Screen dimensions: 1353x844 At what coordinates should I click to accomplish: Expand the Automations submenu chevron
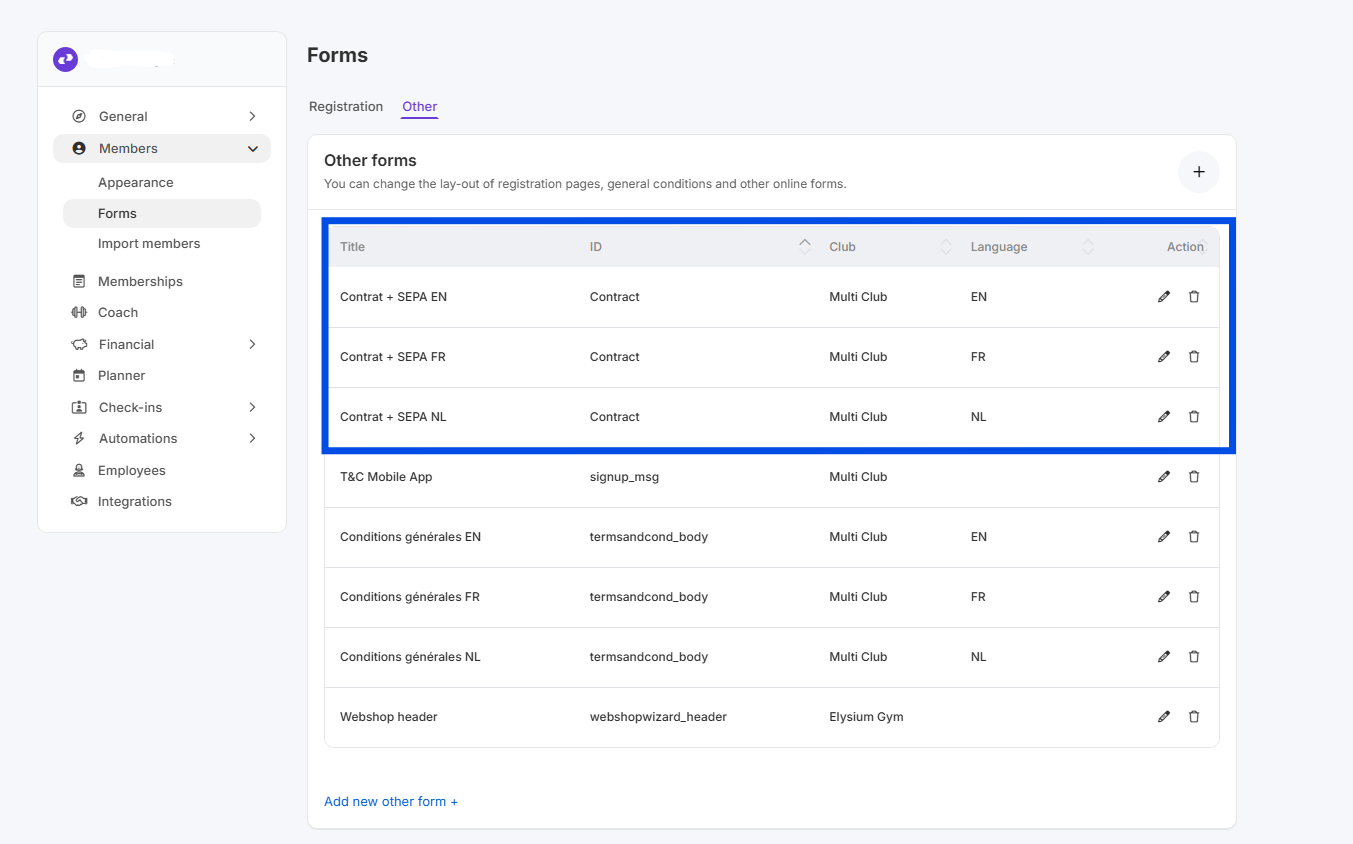(x=252, y=439)
